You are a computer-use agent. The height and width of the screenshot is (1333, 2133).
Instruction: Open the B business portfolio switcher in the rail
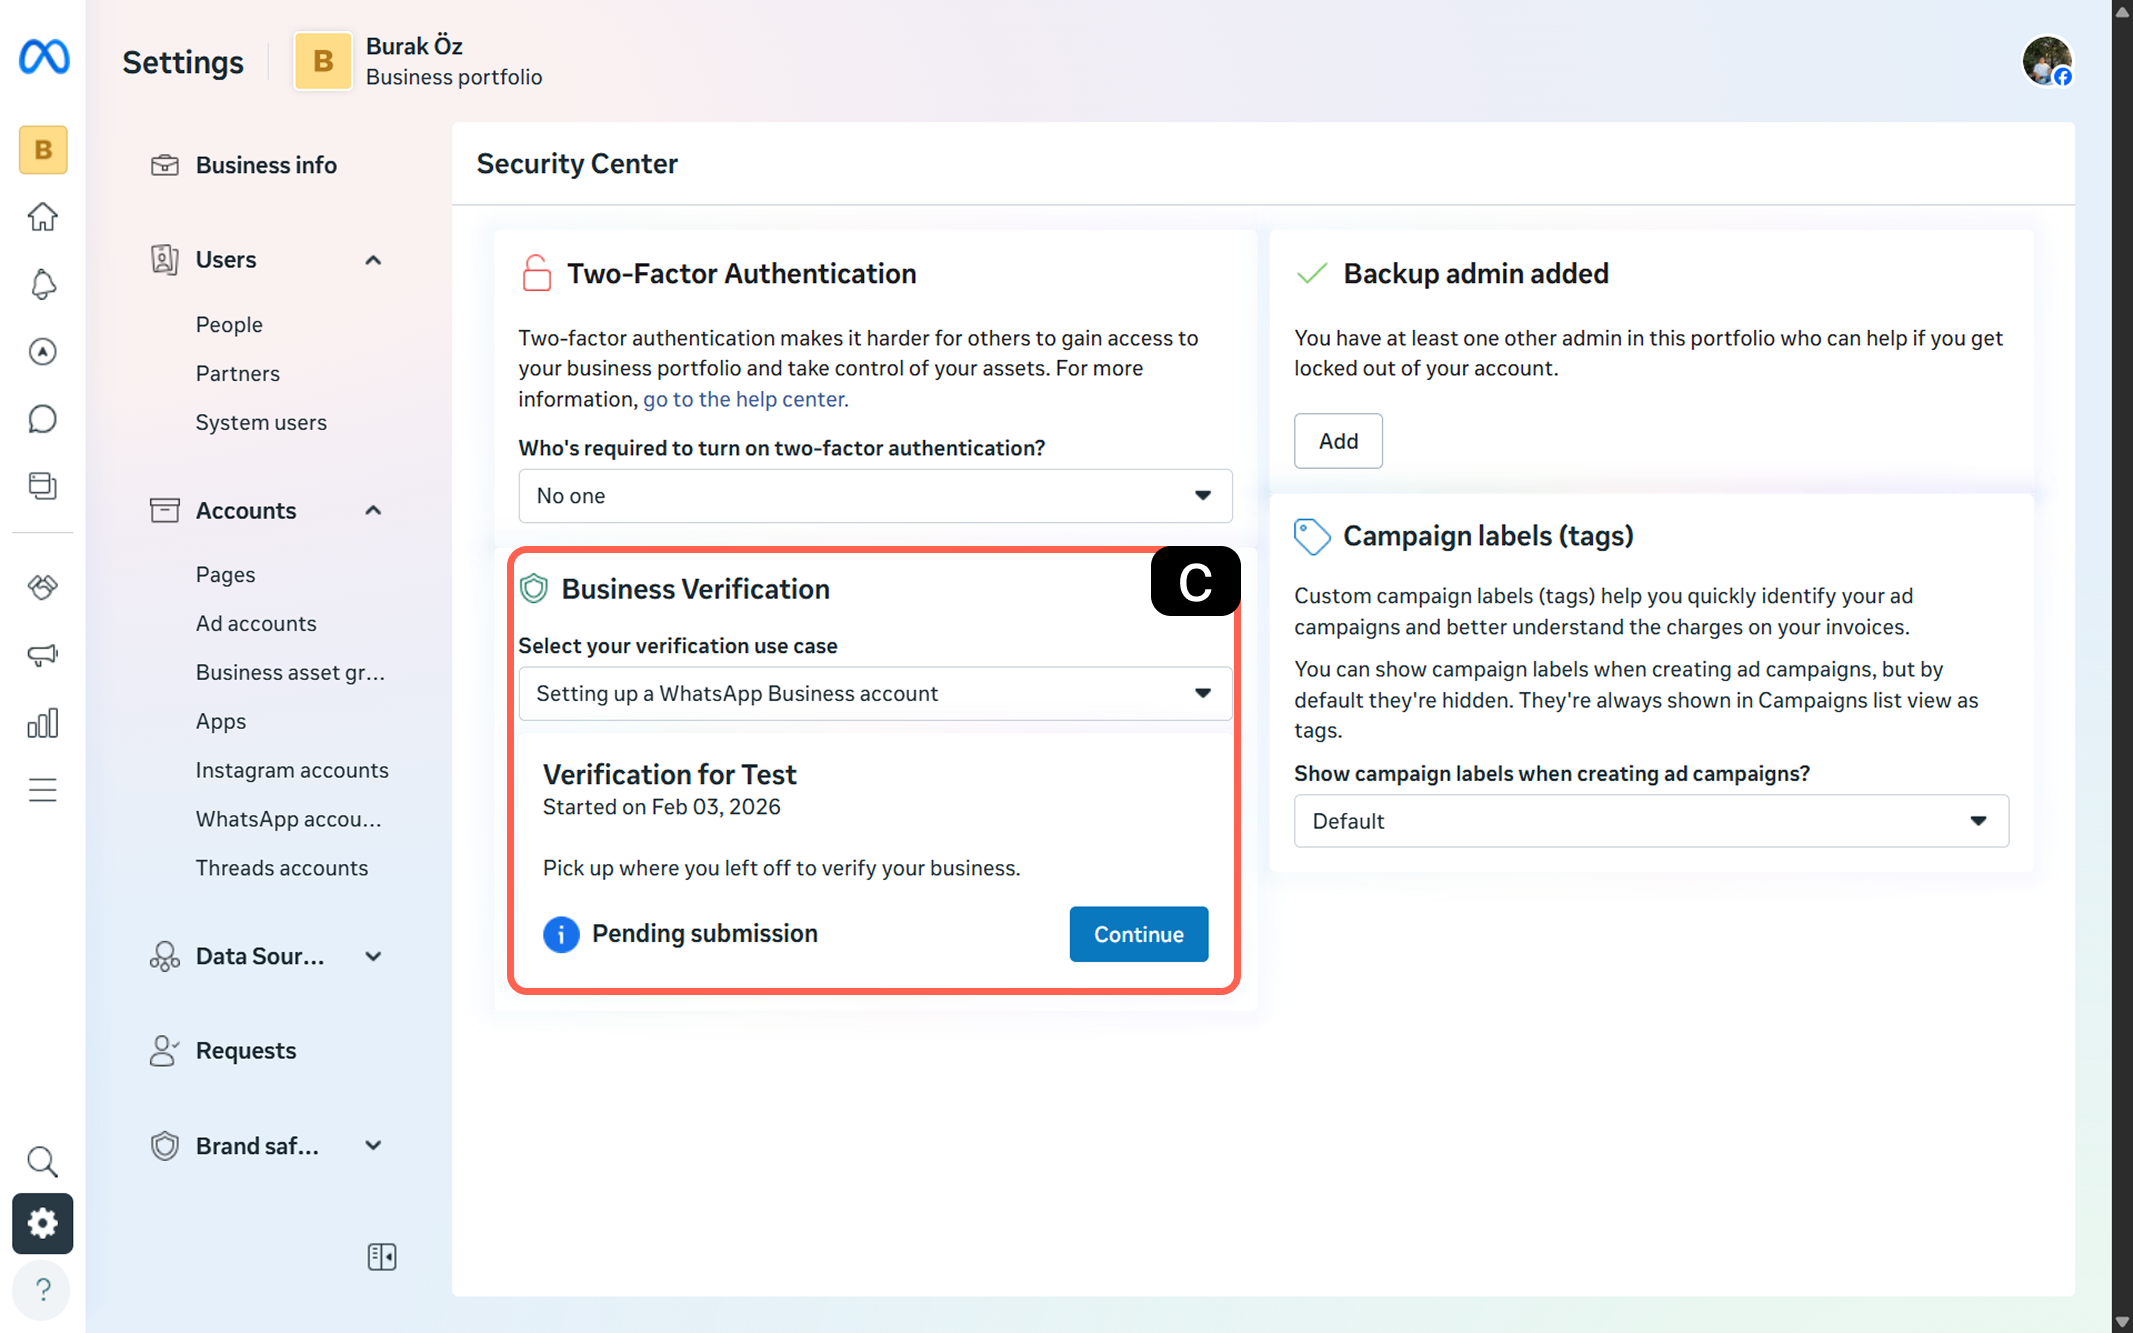pyautogui.click(x=43, y=150)
